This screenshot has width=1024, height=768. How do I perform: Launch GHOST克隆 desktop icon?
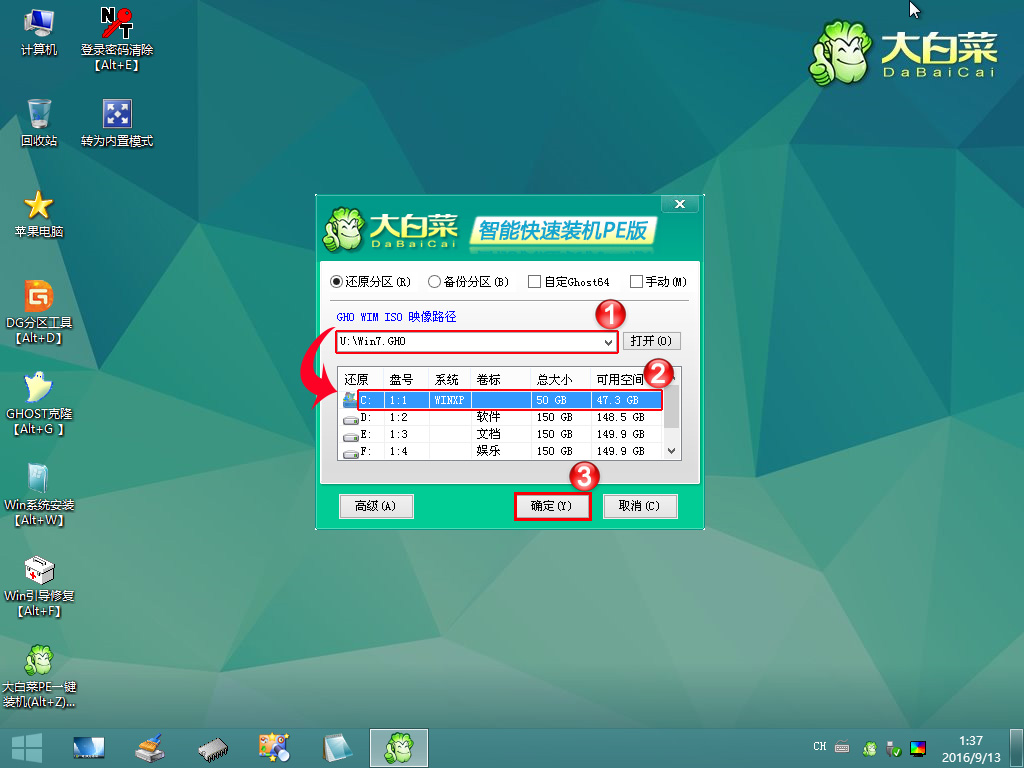point(39,388)
